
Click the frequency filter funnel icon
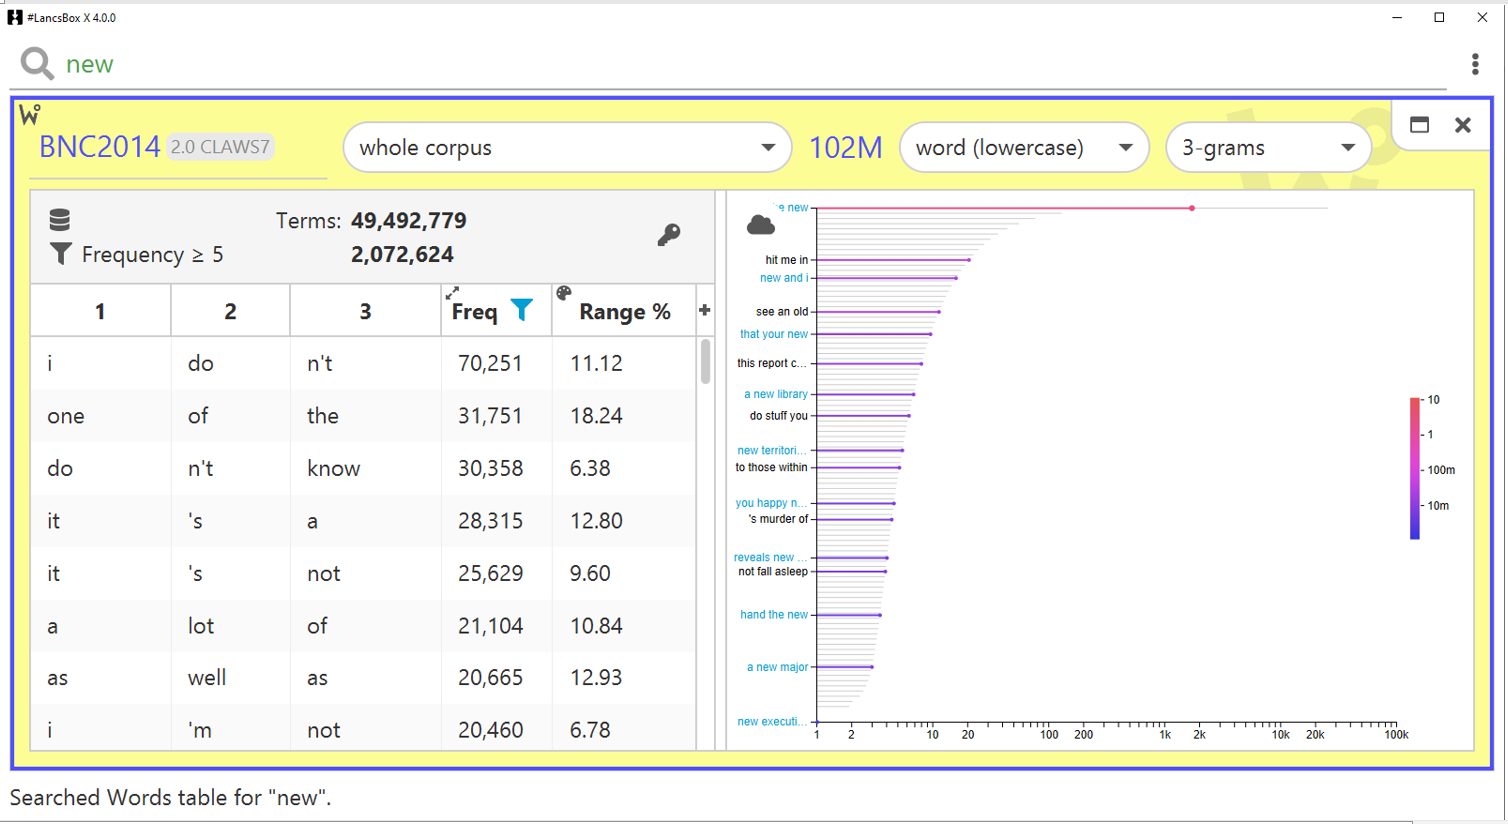[x=60, y=254]
